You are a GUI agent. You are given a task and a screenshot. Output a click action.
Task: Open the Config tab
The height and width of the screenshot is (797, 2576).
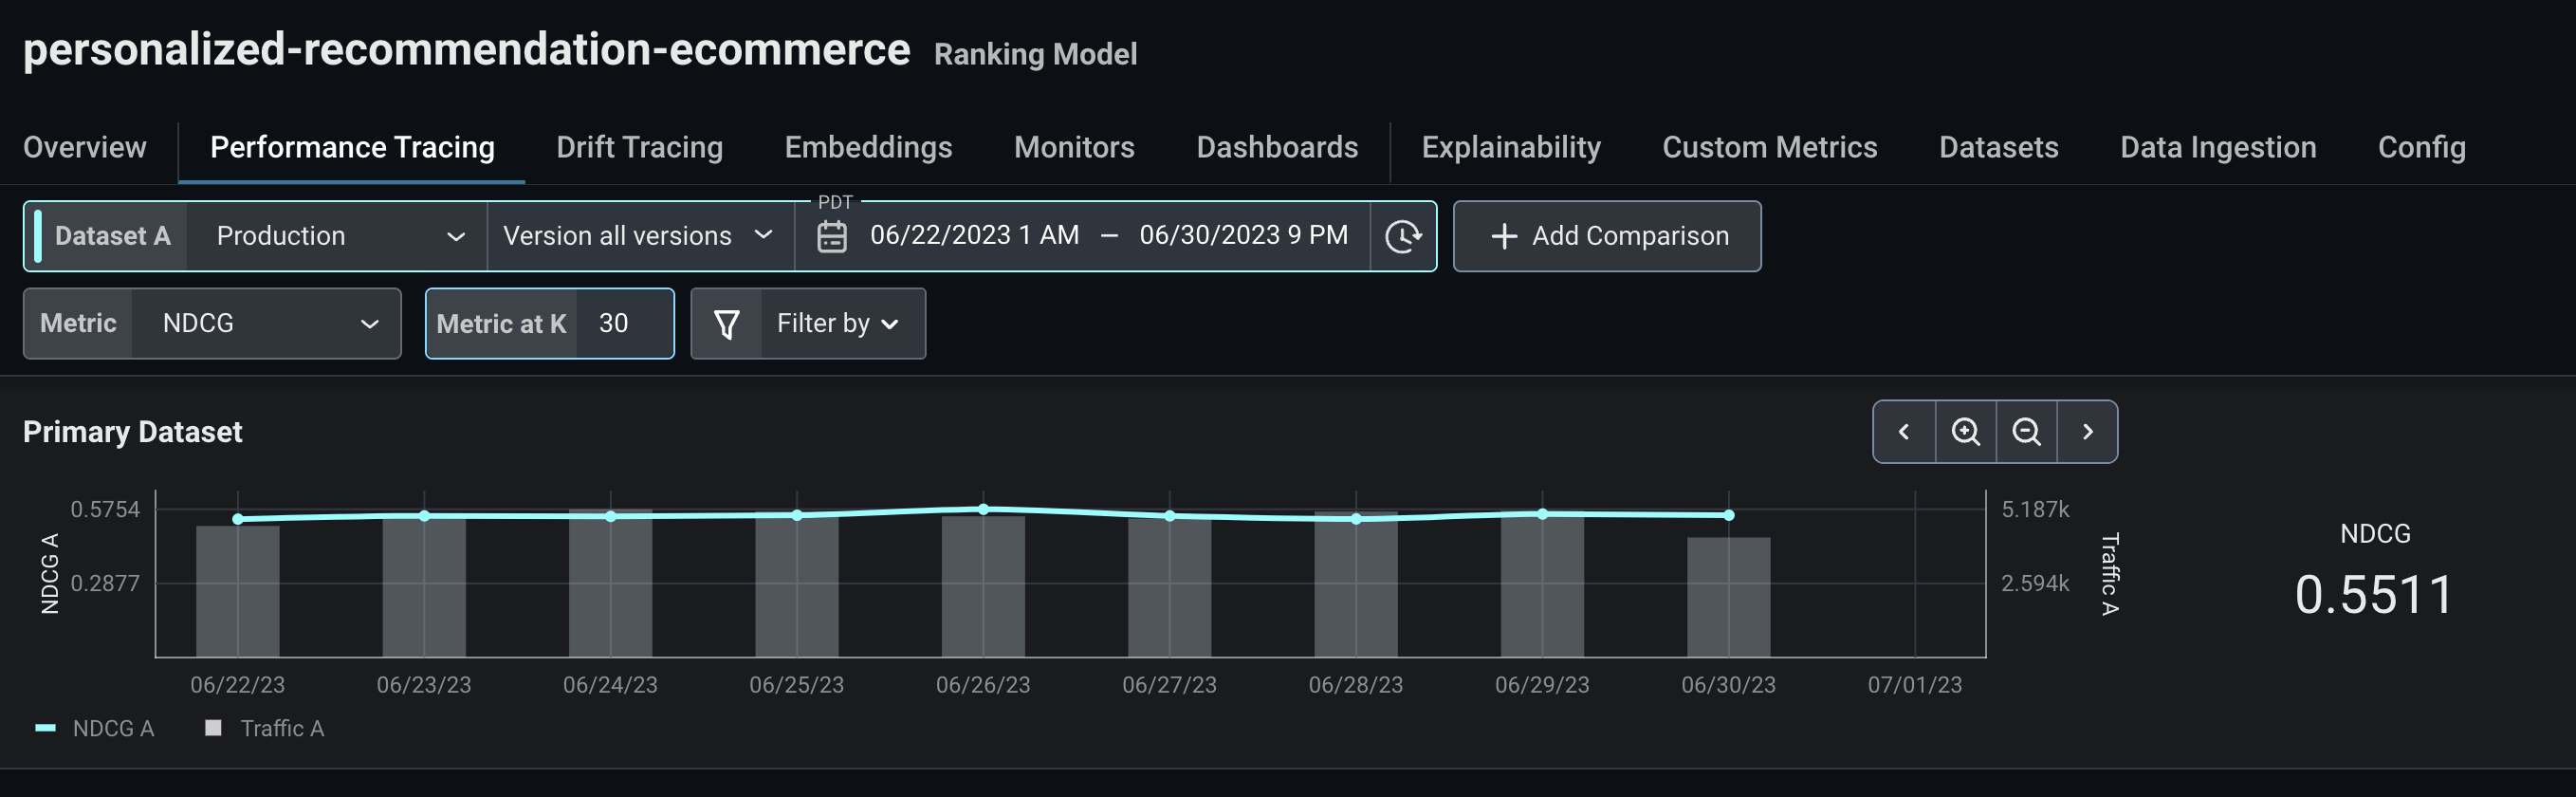pos(2422,148)
